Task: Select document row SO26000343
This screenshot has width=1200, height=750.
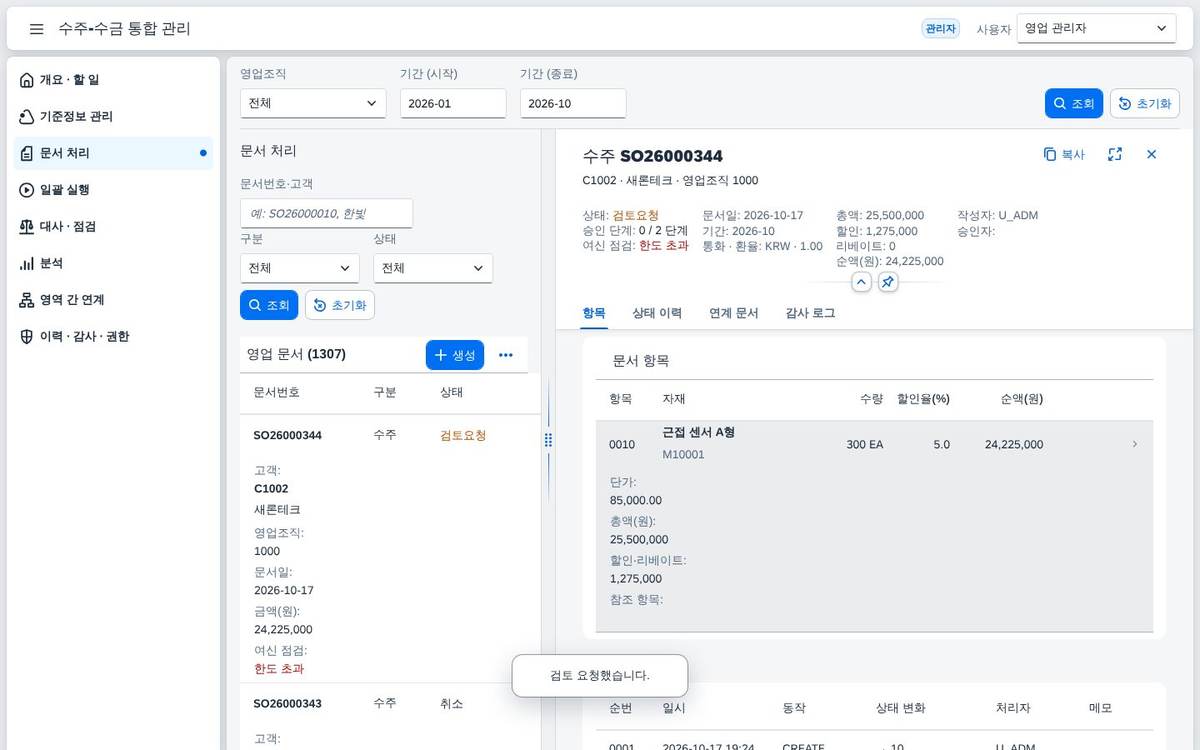Action: (x=390, y=716)
